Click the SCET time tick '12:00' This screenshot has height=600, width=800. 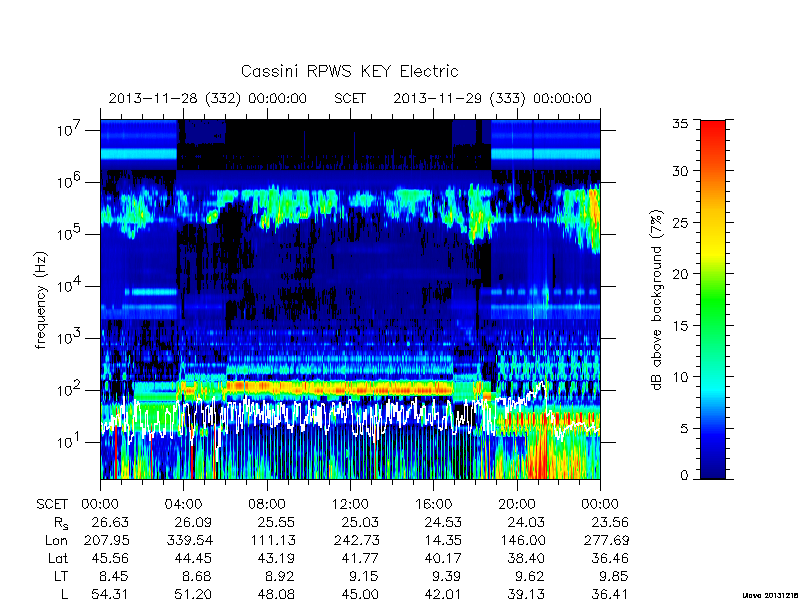(x=350, y=504)
